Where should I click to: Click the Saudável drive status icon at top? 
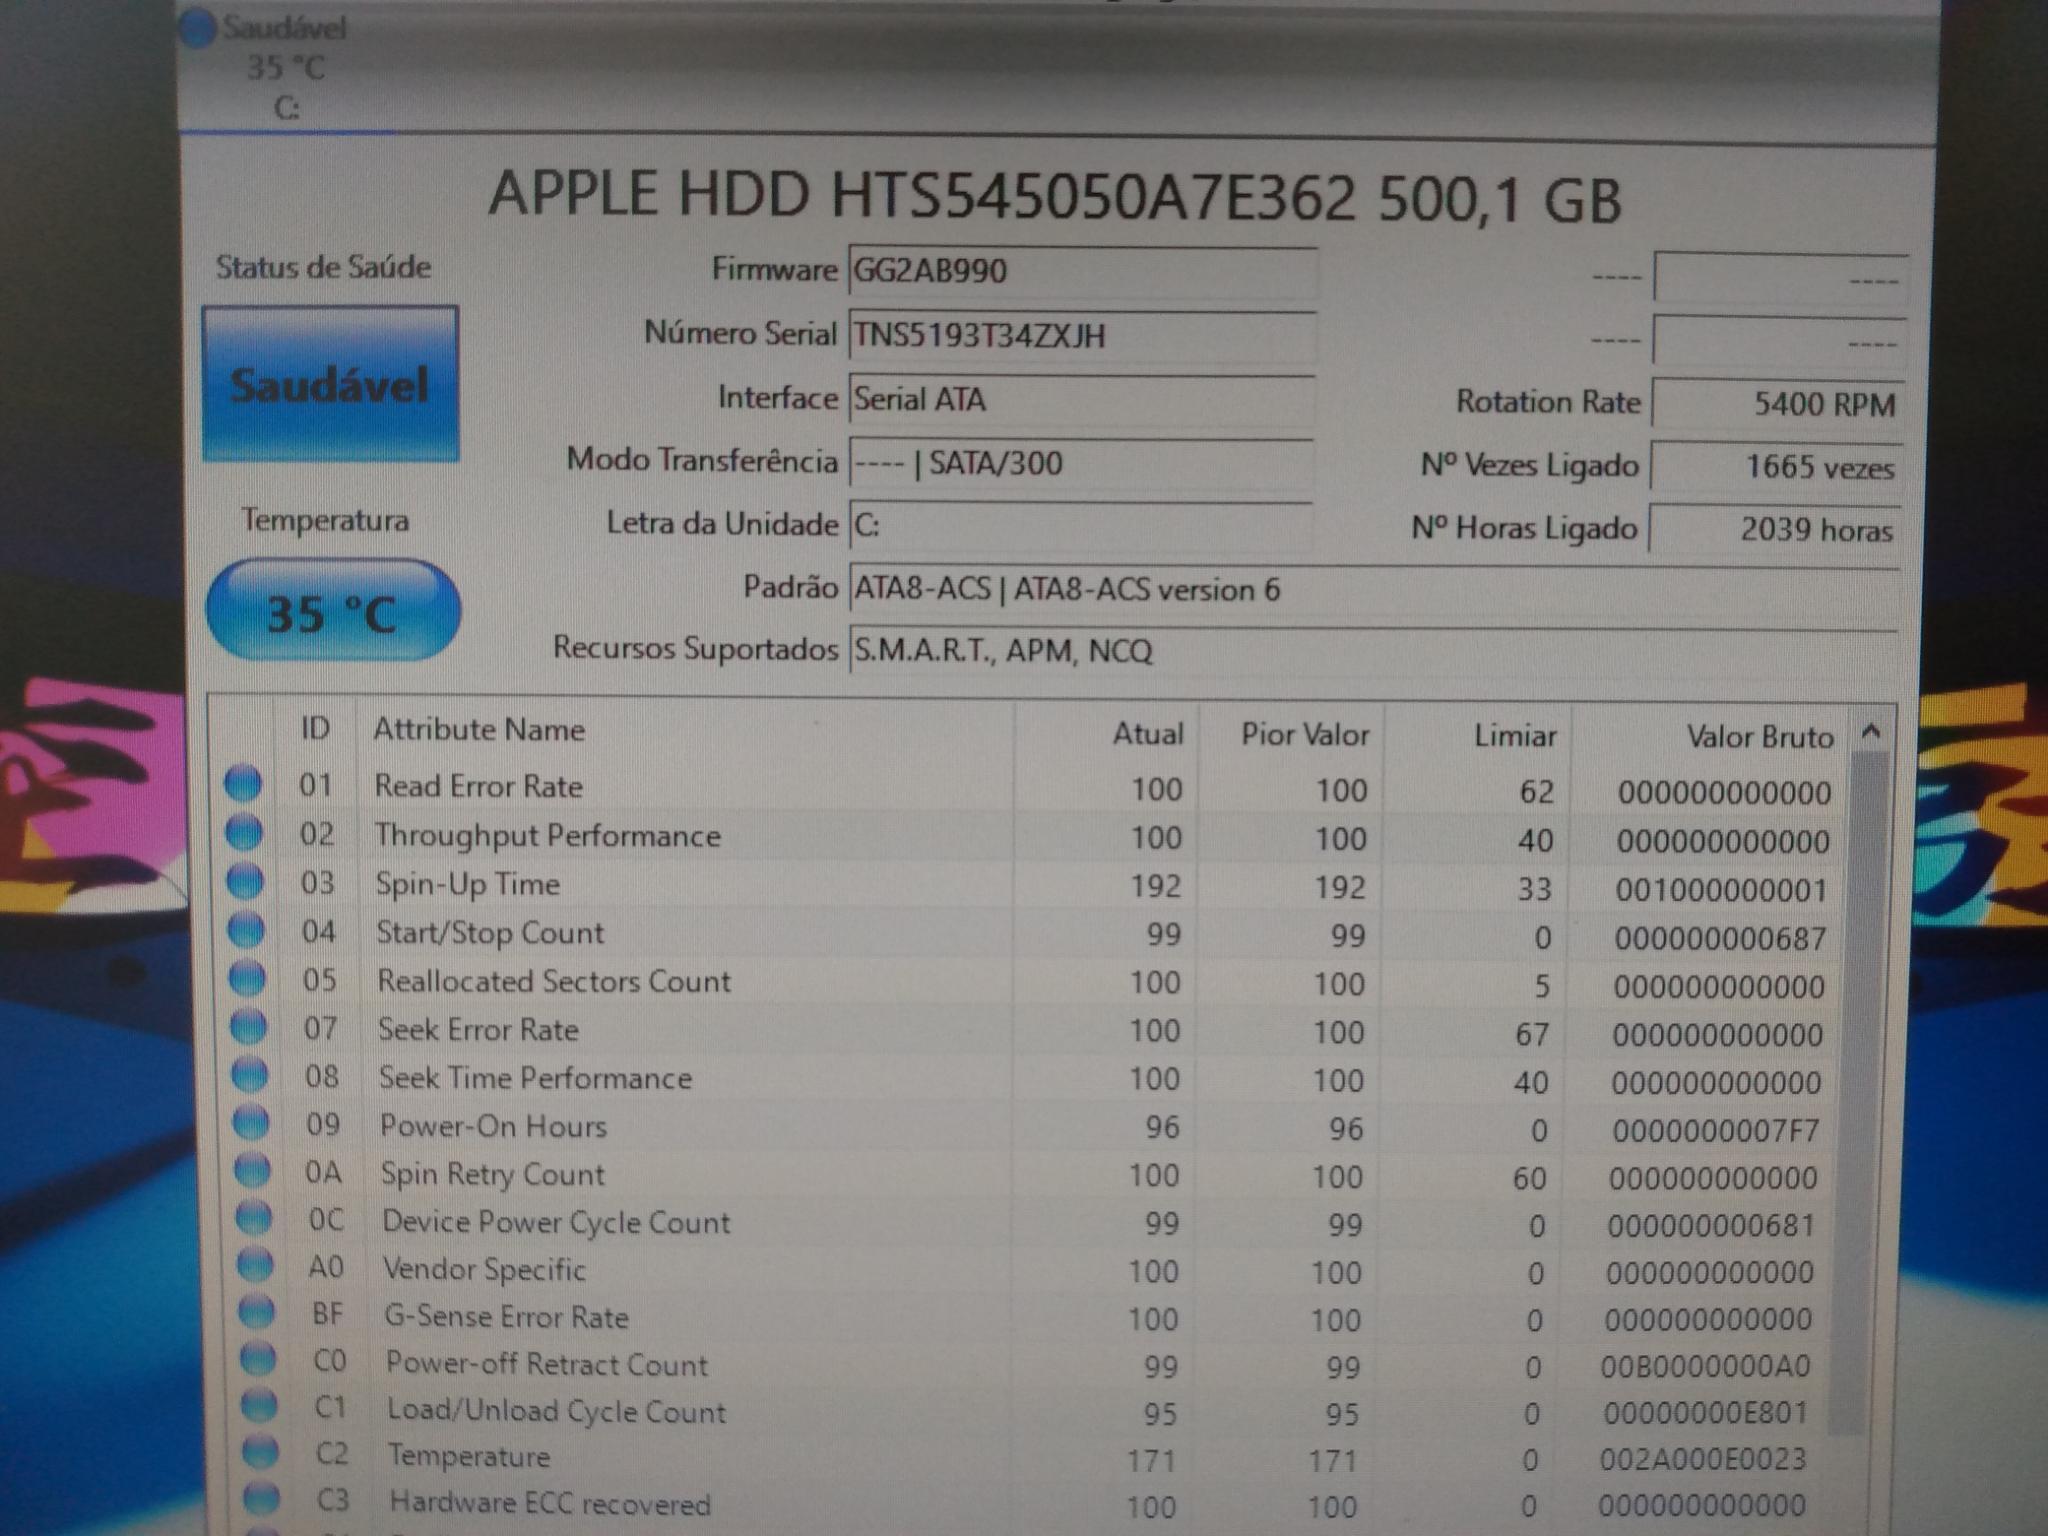pos(199,28)
